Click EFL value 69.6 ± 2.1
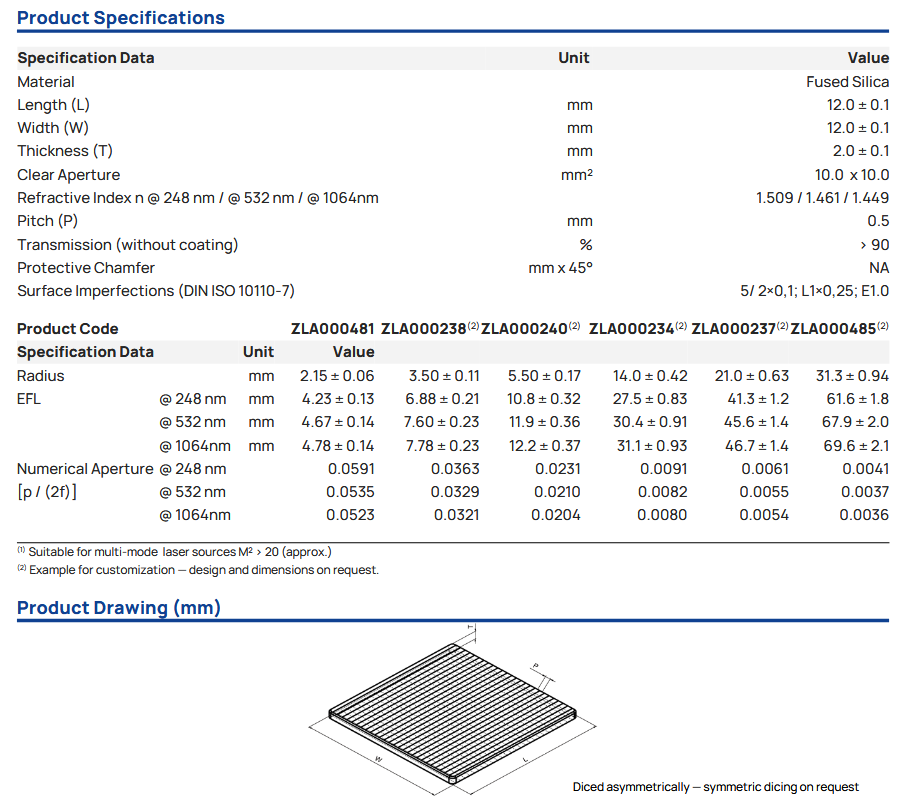Screen dimensions: 915x806 pyautogui.click(x=855, y=446)
